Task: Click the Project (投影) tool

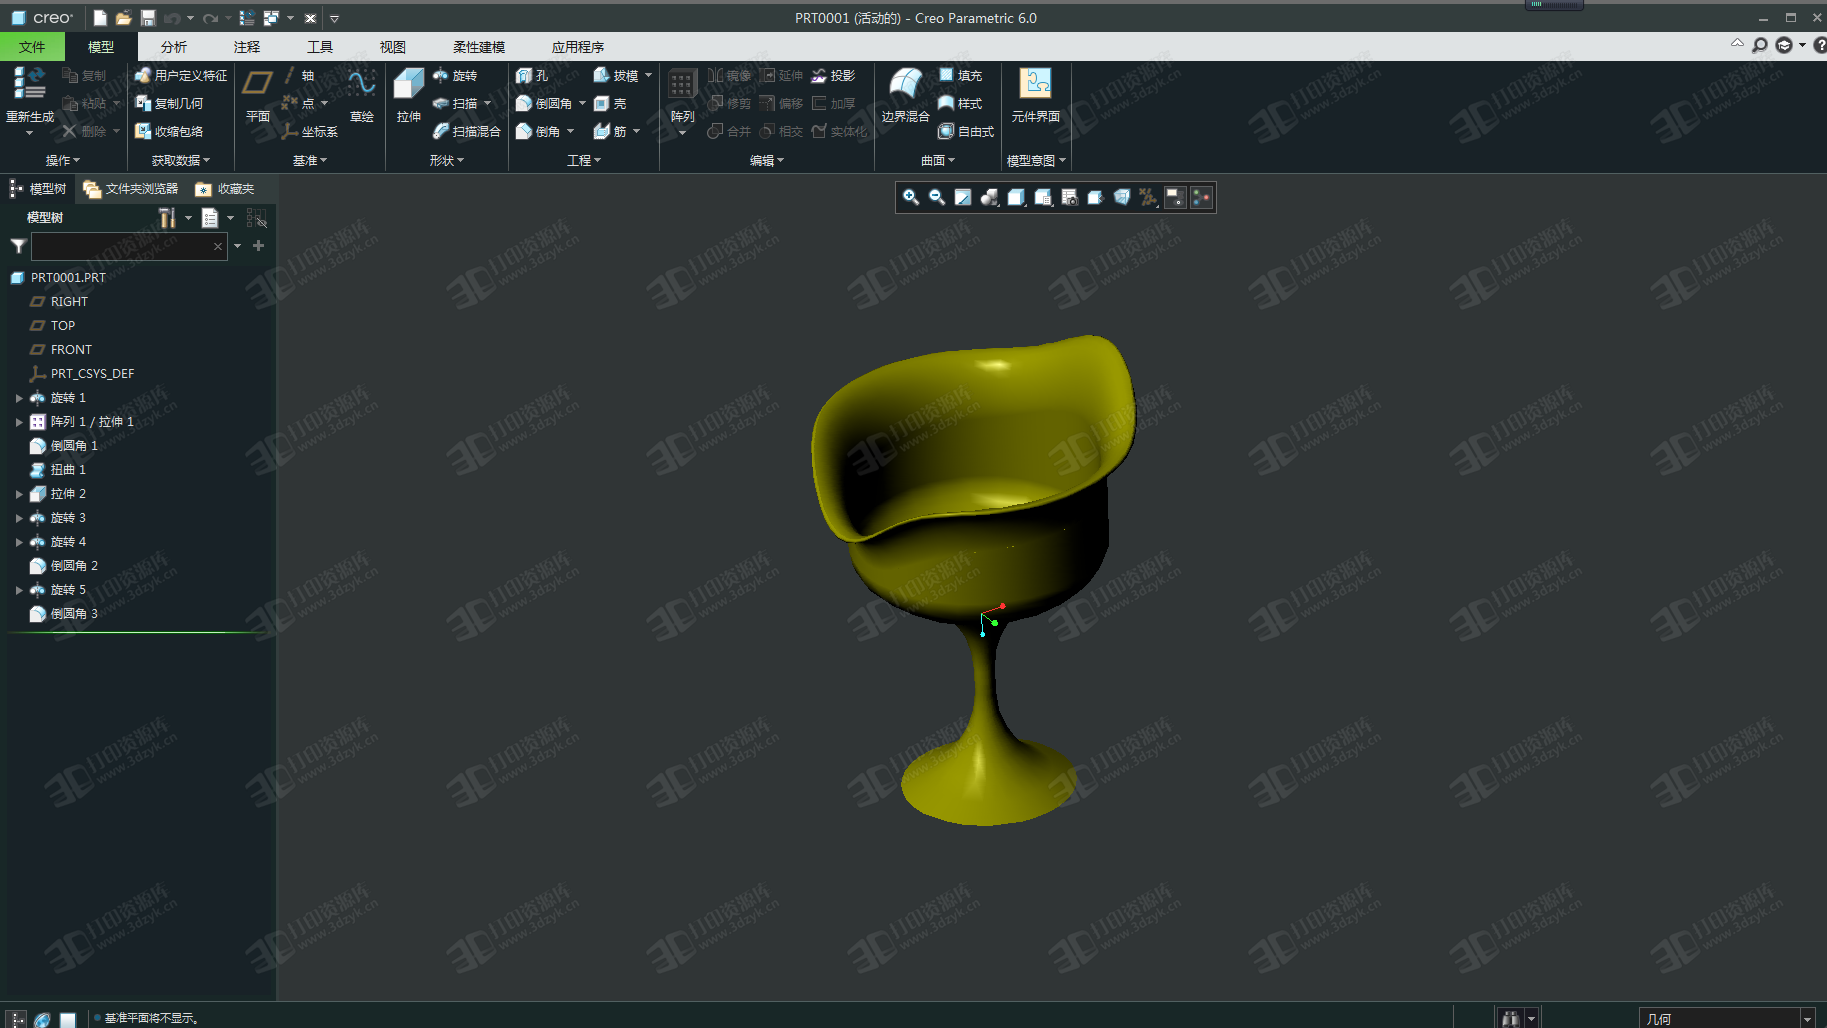Action: pos(833,76)
